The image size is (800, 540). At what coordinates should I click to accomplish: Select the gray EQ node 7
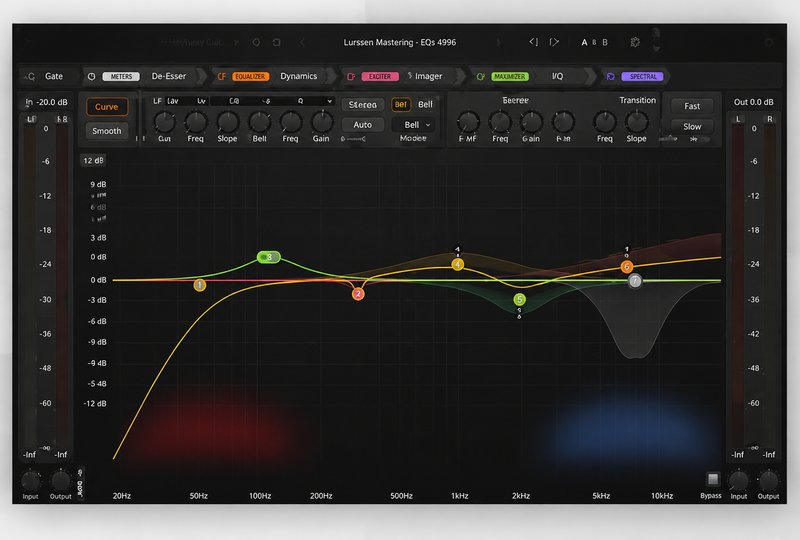click(635, 280)
